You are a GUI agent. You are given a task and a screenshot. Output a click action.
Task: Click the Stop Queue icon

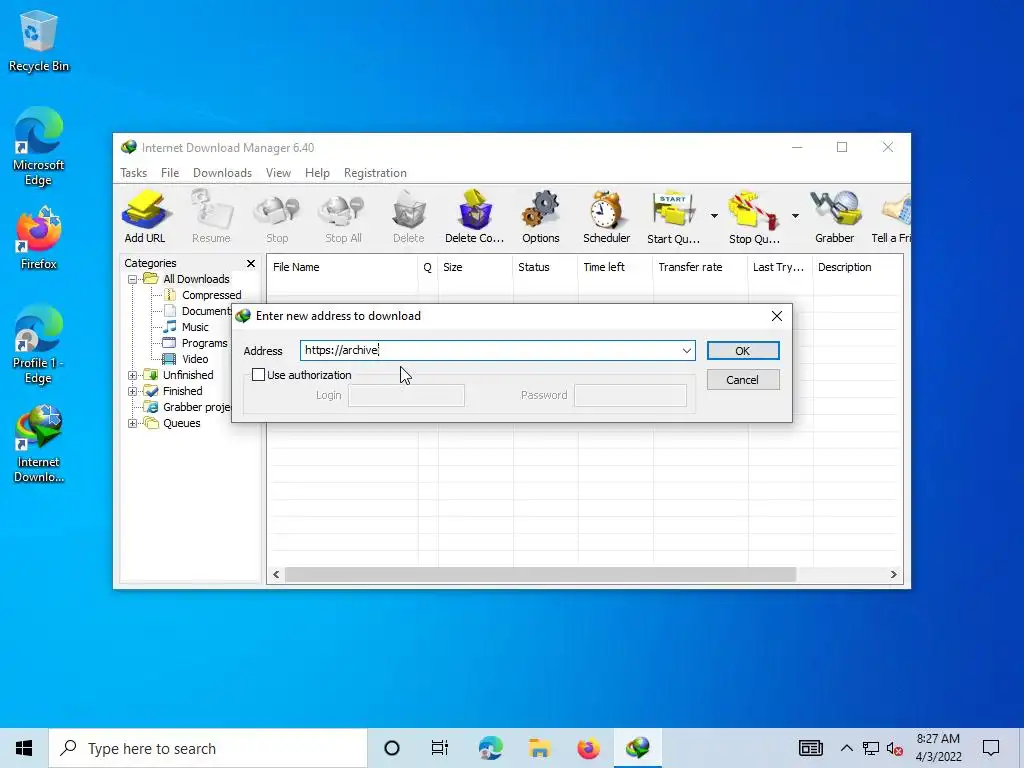click(x=754, y=217)
